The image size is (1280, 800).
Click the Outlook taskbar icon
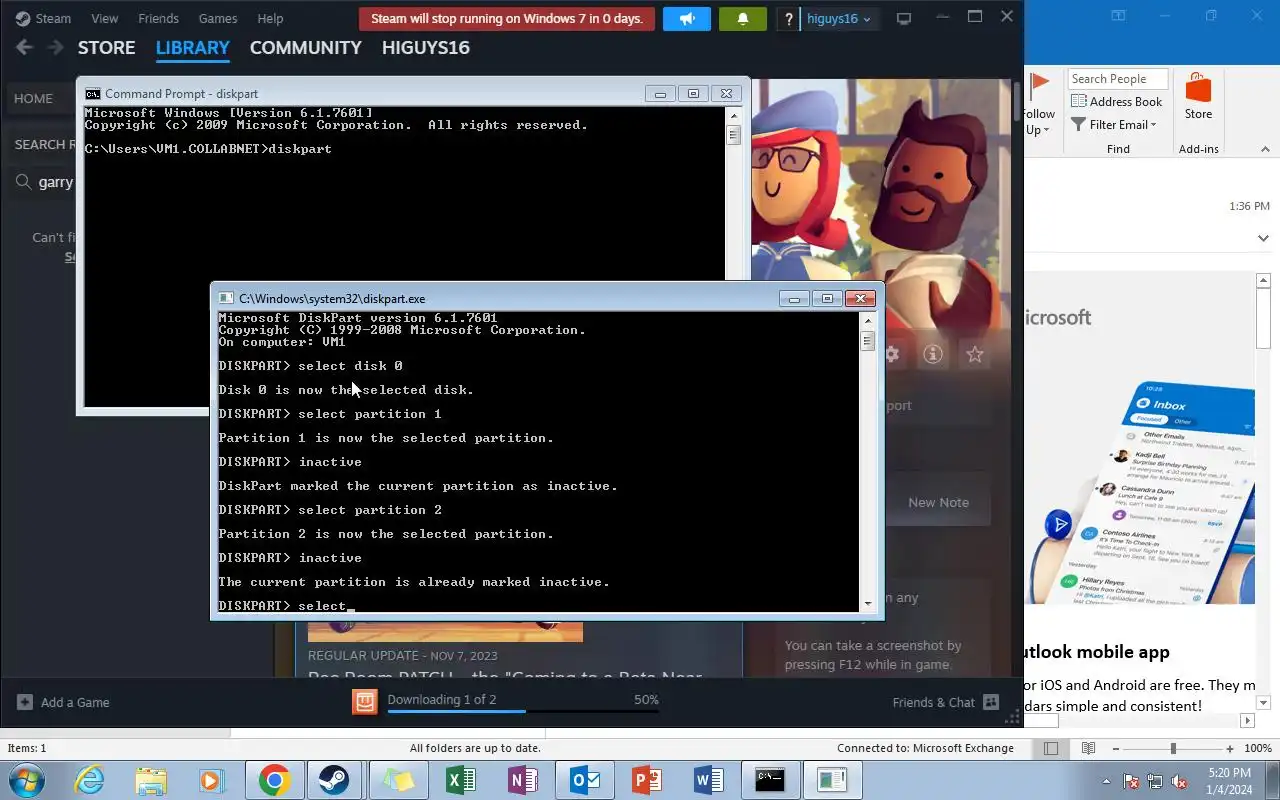pos(584,780)
